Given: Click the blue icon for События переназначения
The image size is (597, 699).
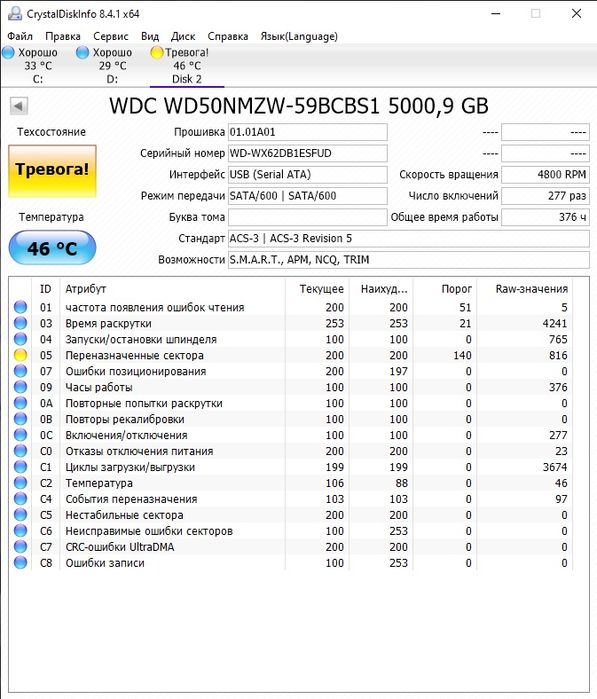Looking at the screenshot, I should 21,499.
